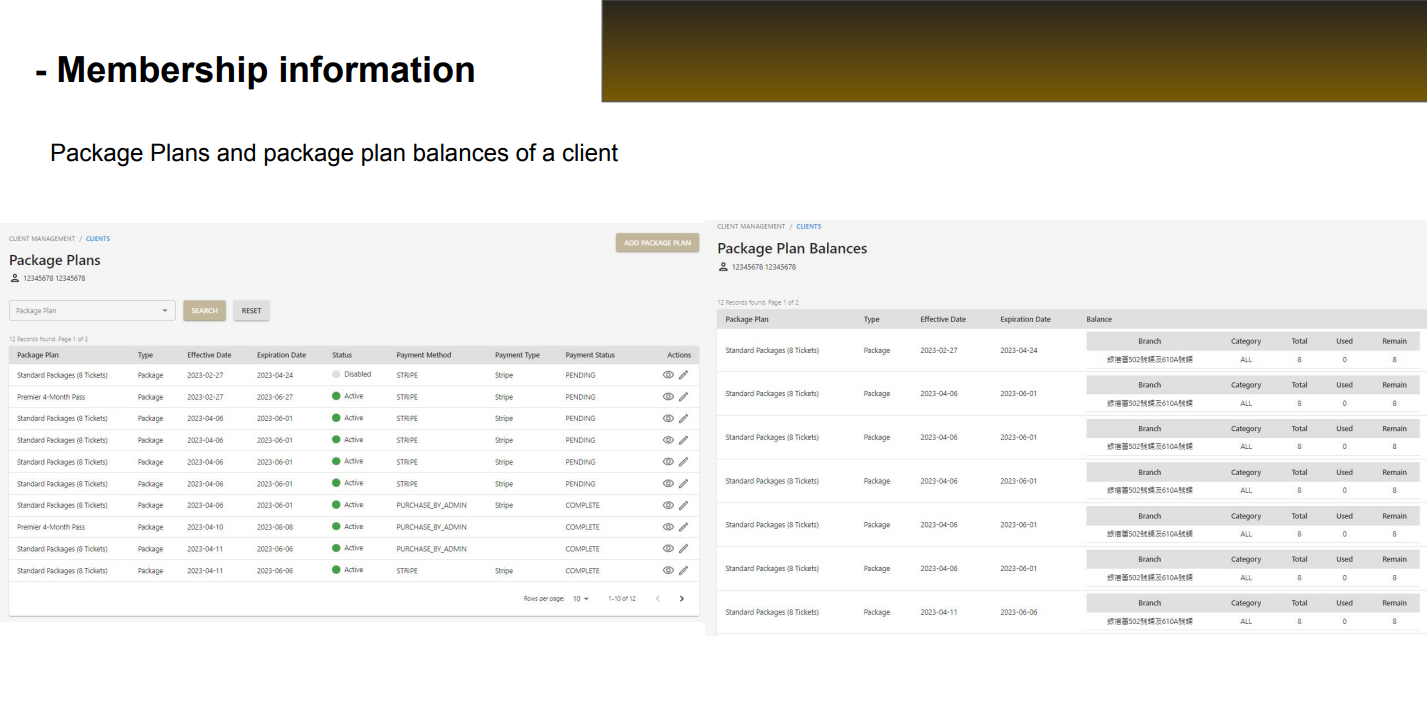The height and width of the screenshot is (704, 1427).
Task: Click the Payment Type column header
Action: point(517,355)
